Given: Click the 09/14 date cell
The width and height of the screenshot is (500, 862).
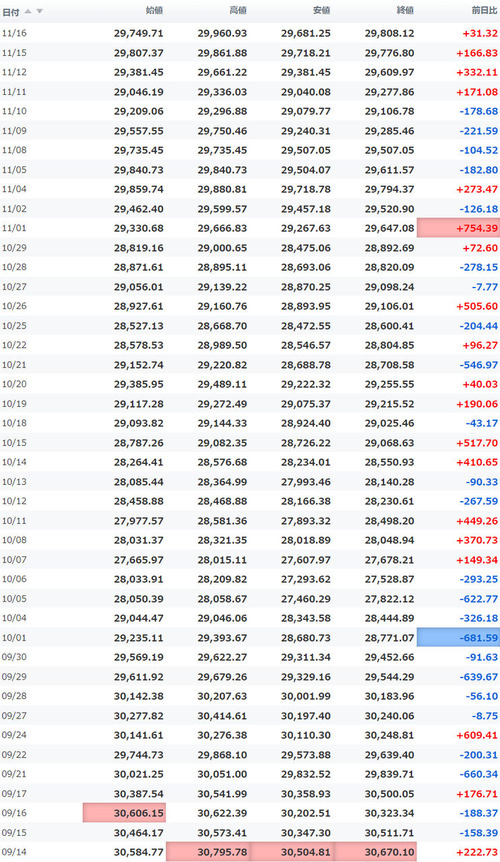Looking at the screenshot, I should point(14,852).
